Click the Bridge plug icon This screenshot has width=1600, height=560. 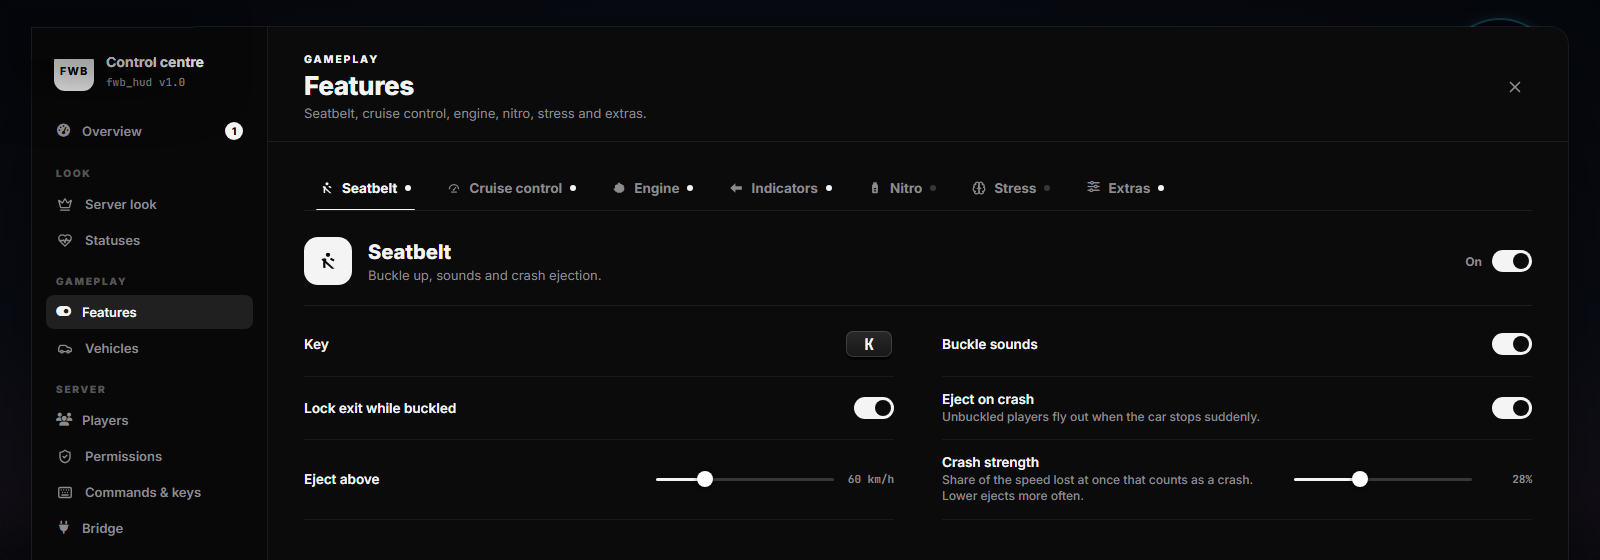tap(64, 528)
